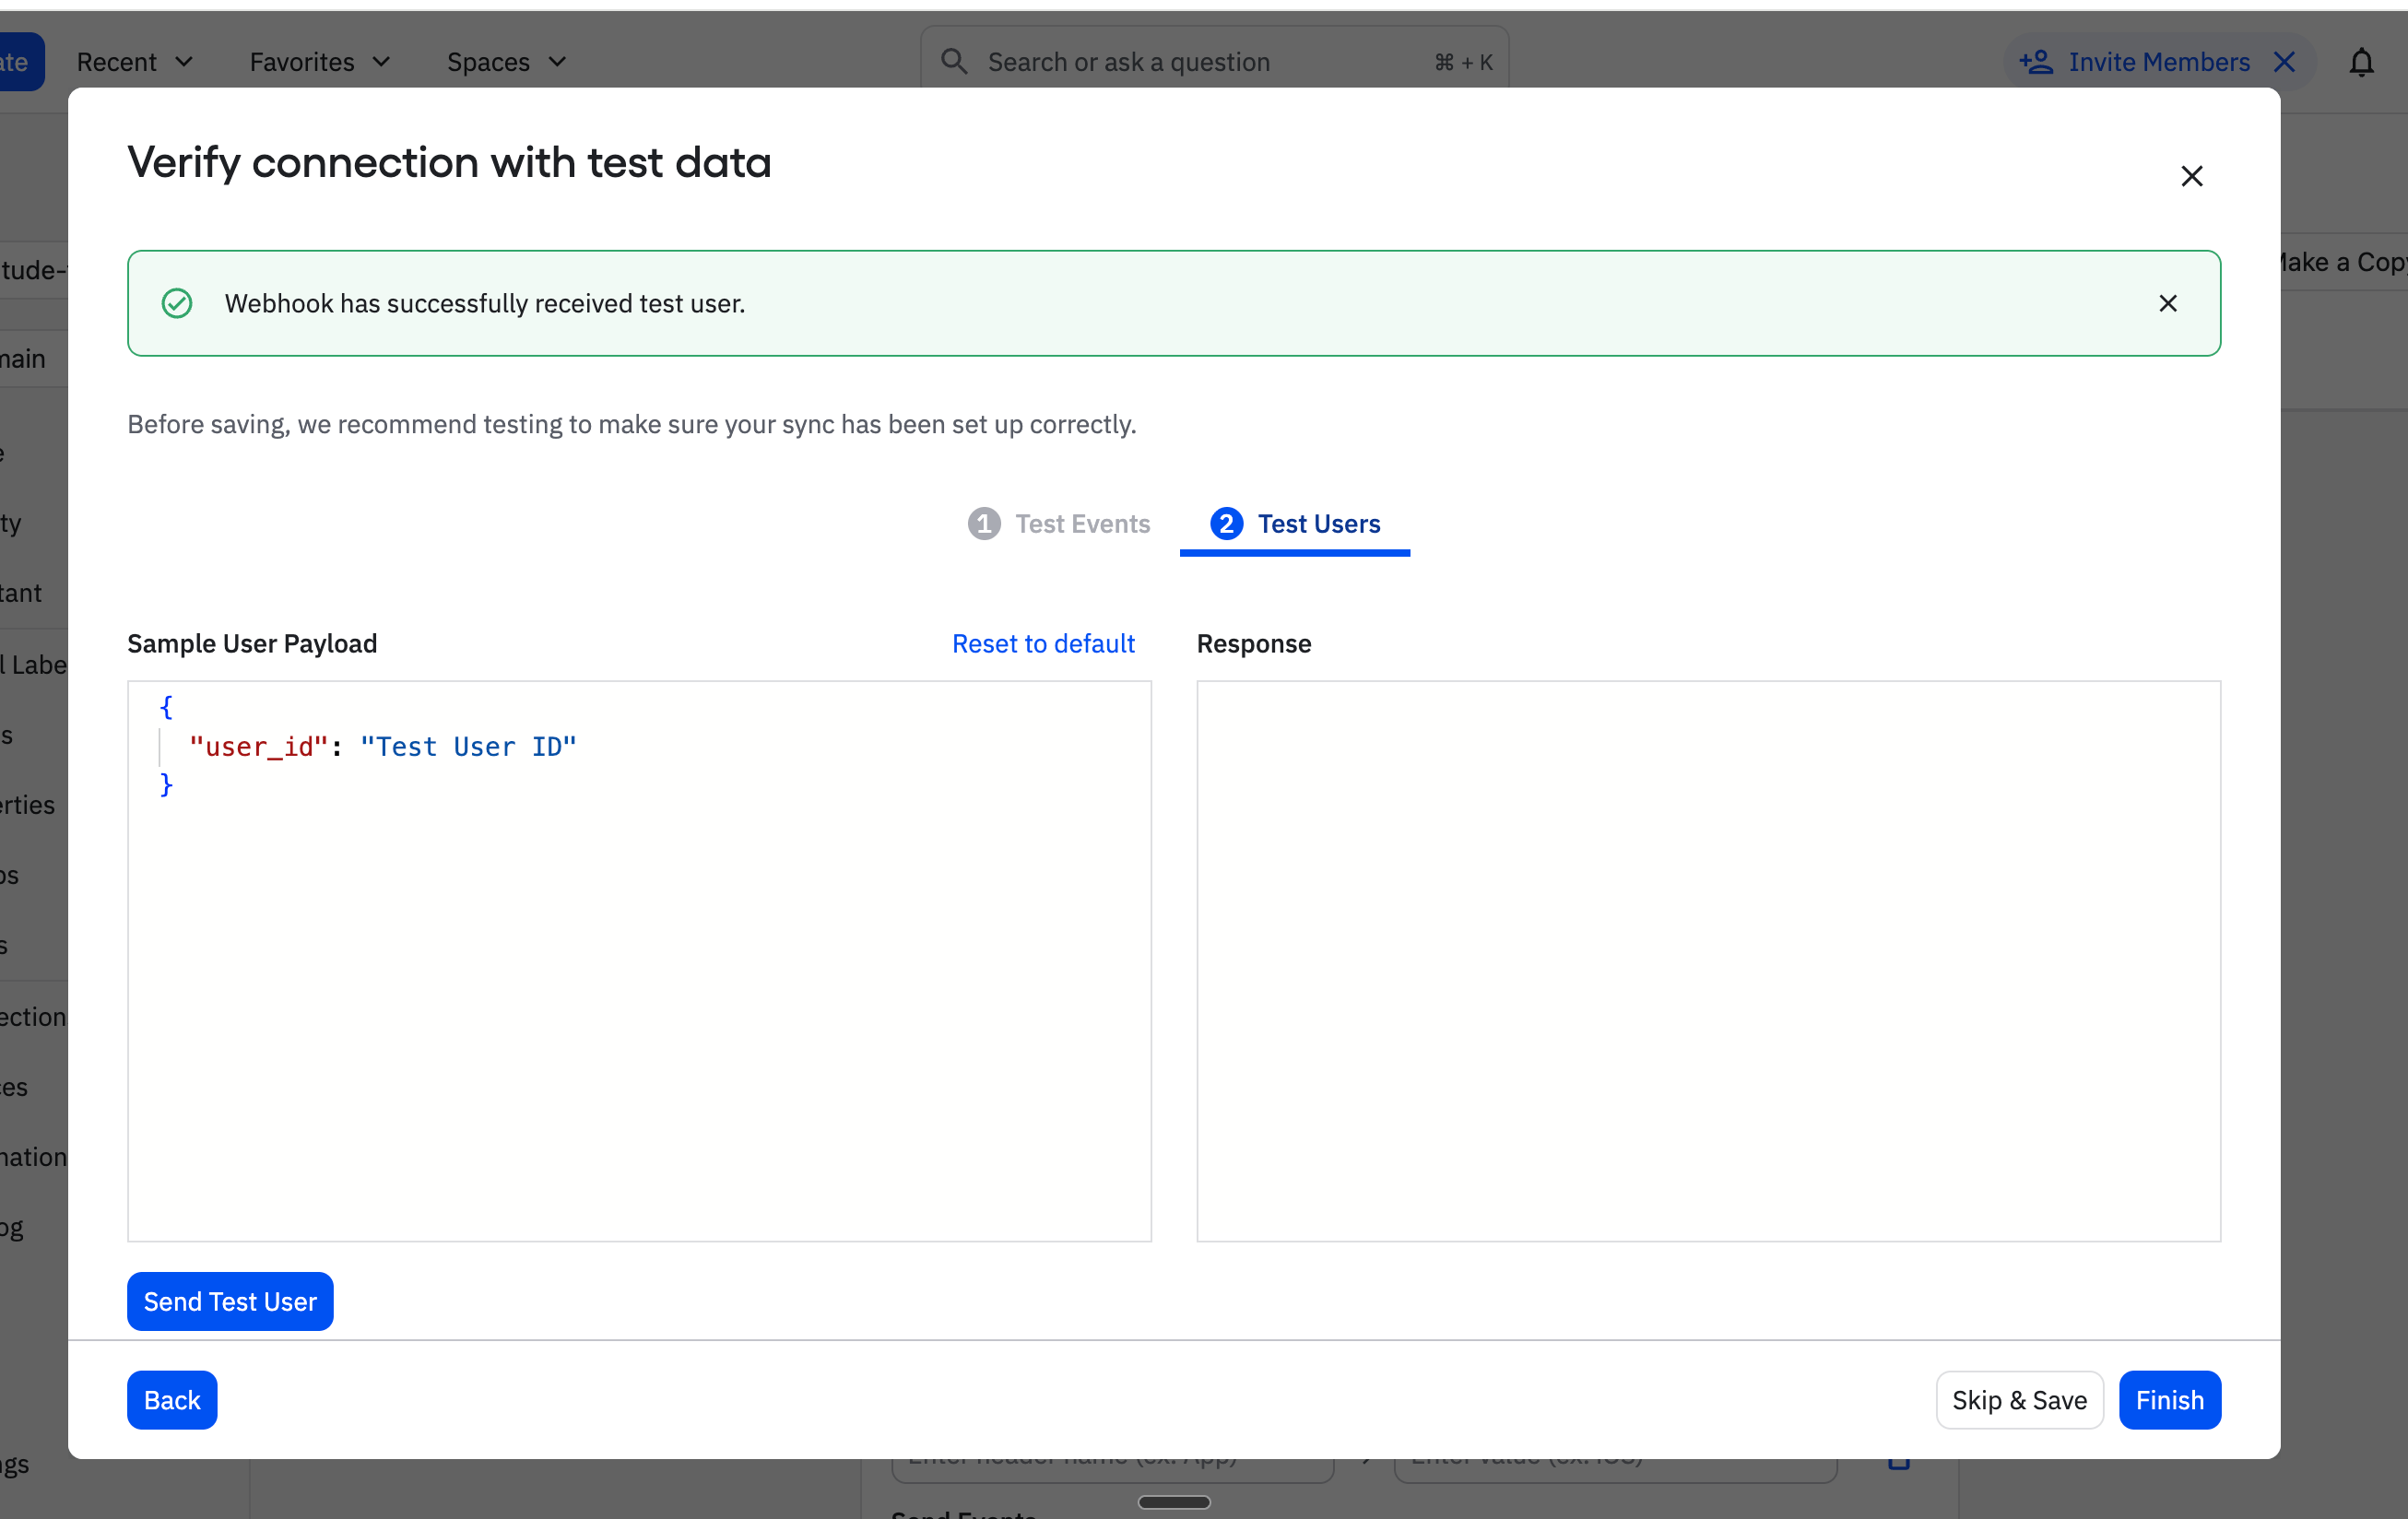Click the step 2 number badge

(x=1226, y=524)
